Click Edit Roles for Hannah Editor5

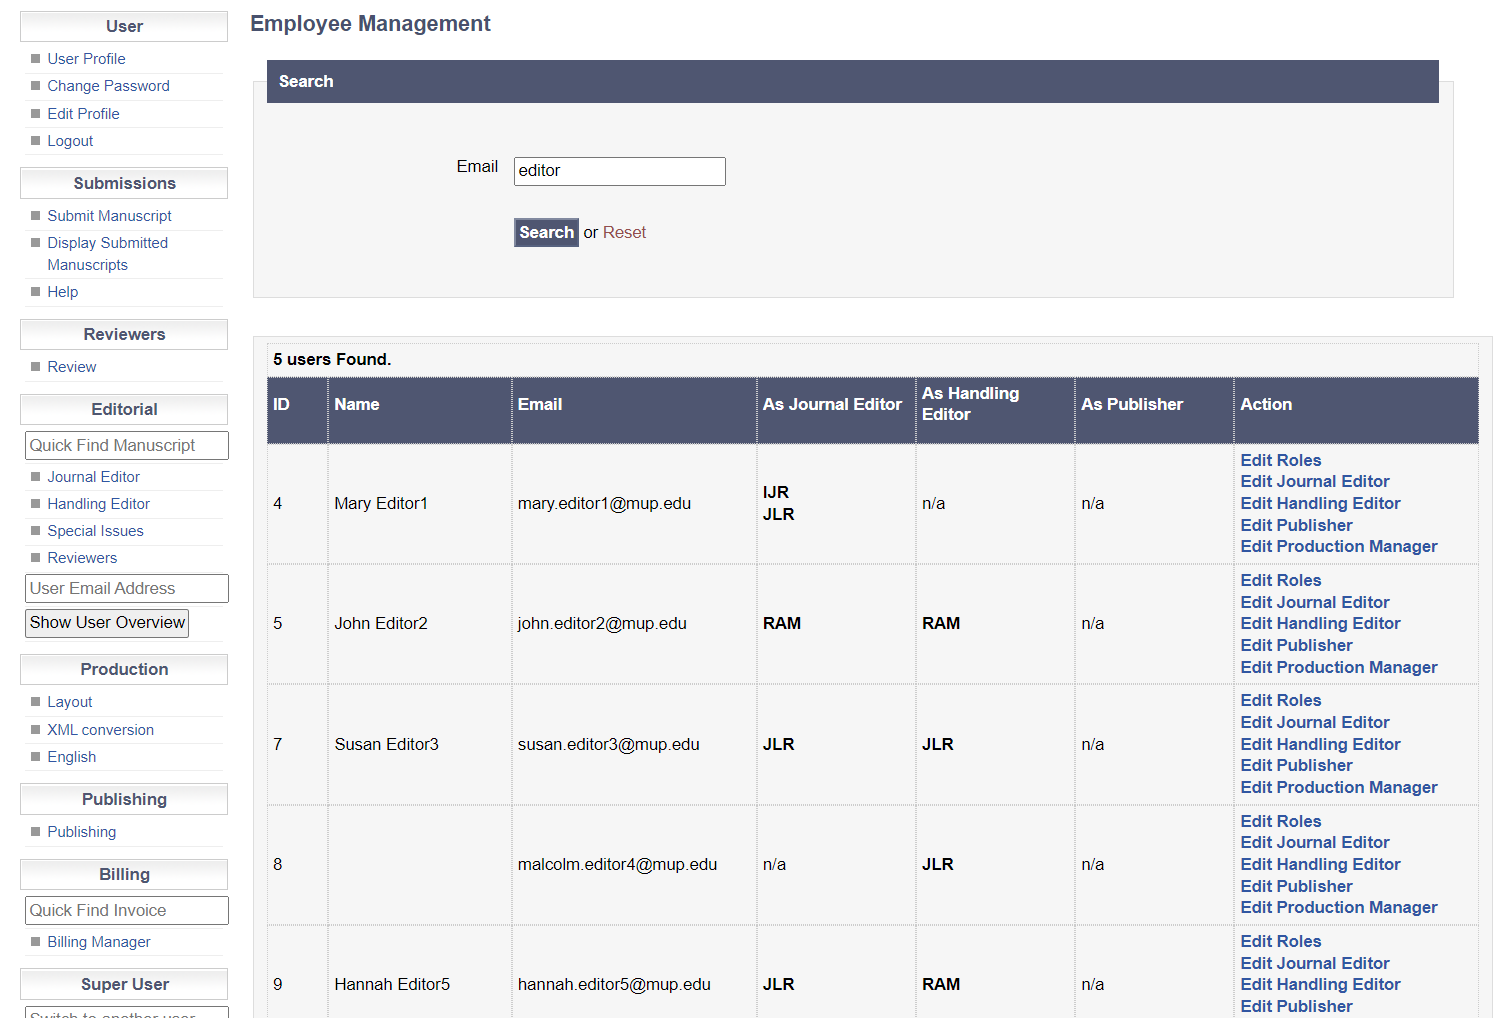pyautogui.click(x=1280, y=941)
